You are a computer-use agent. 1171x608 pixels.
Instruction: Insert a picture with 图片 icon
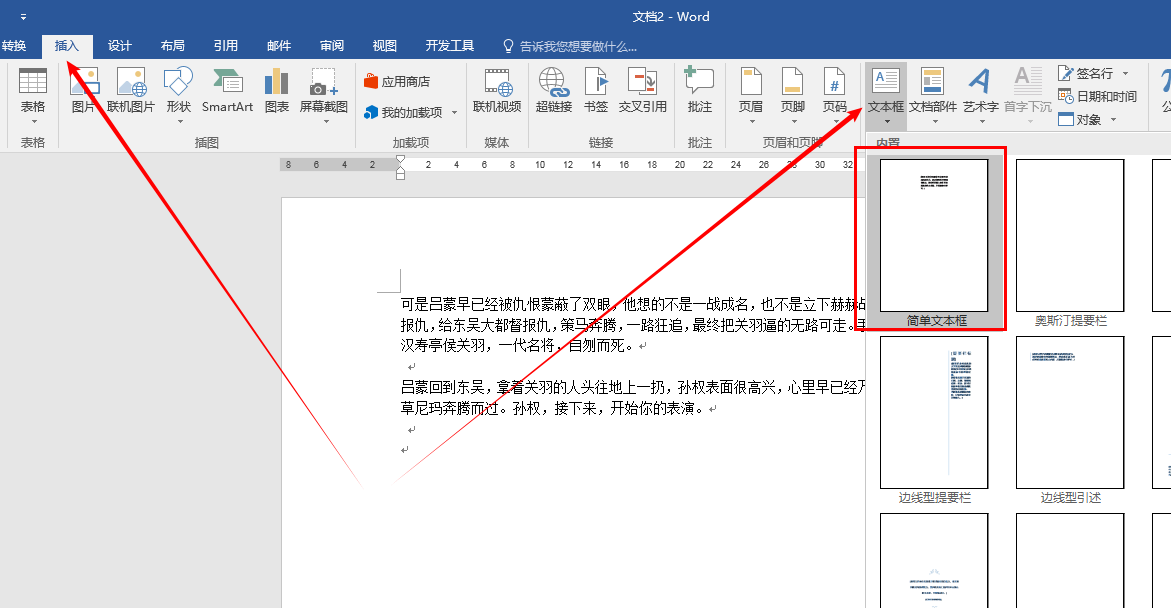click(84, 91)
